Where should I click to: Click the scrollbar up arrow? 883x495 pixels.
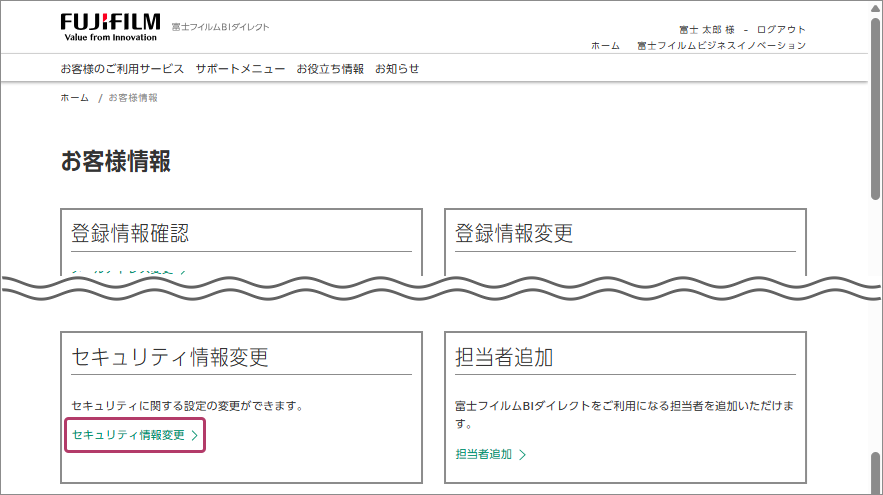(x=874, y=8)
